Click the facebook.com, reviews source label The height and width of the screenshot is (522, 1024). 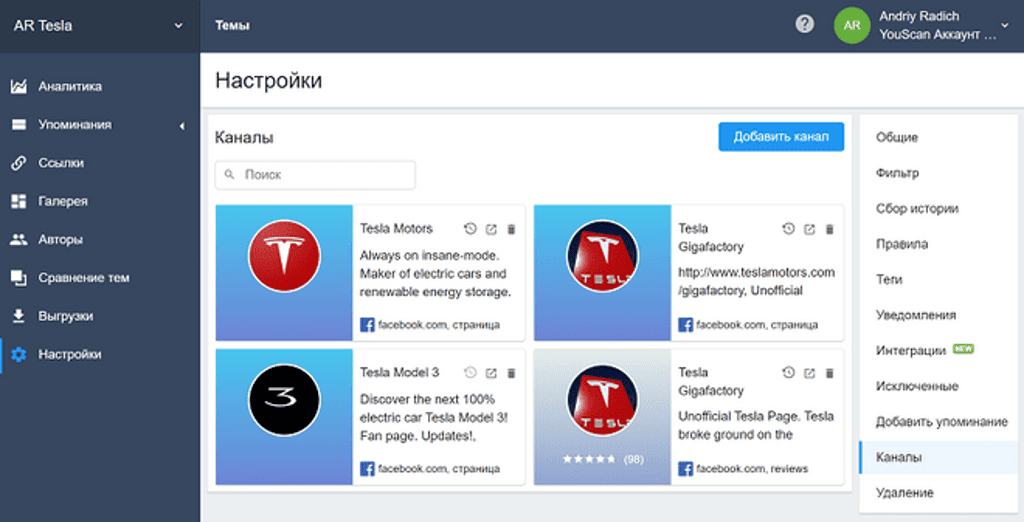(752, 468)
